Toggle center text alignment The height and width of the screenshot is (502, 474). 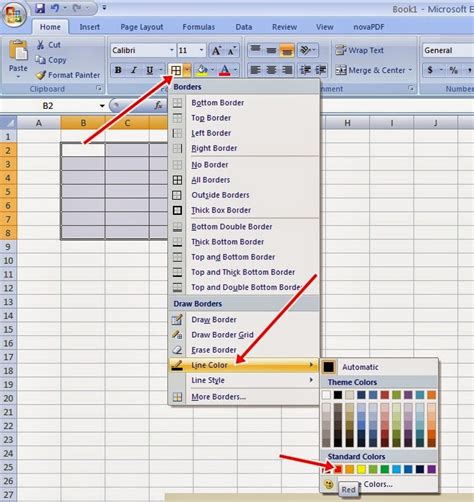(x=271, y=70)
